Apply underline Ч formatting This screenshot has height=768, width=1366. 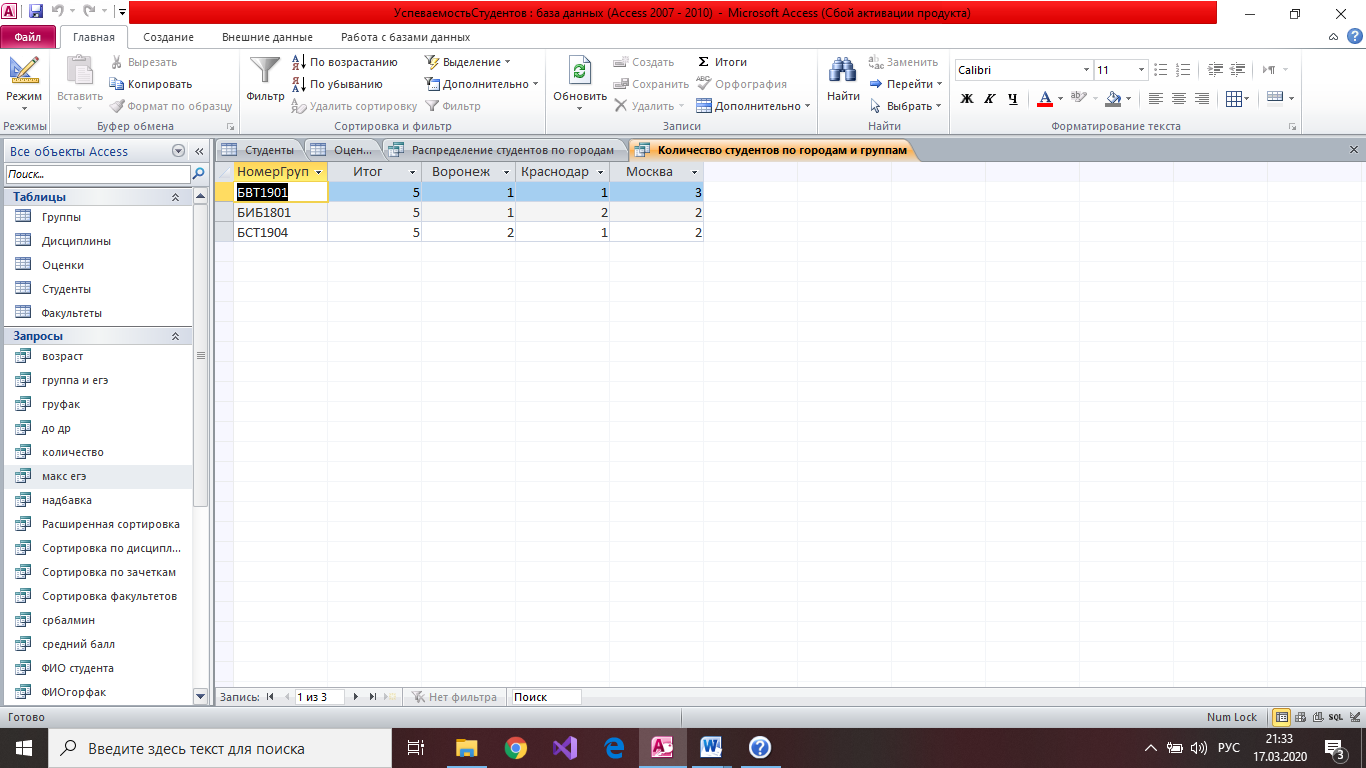click(1012, 99)
